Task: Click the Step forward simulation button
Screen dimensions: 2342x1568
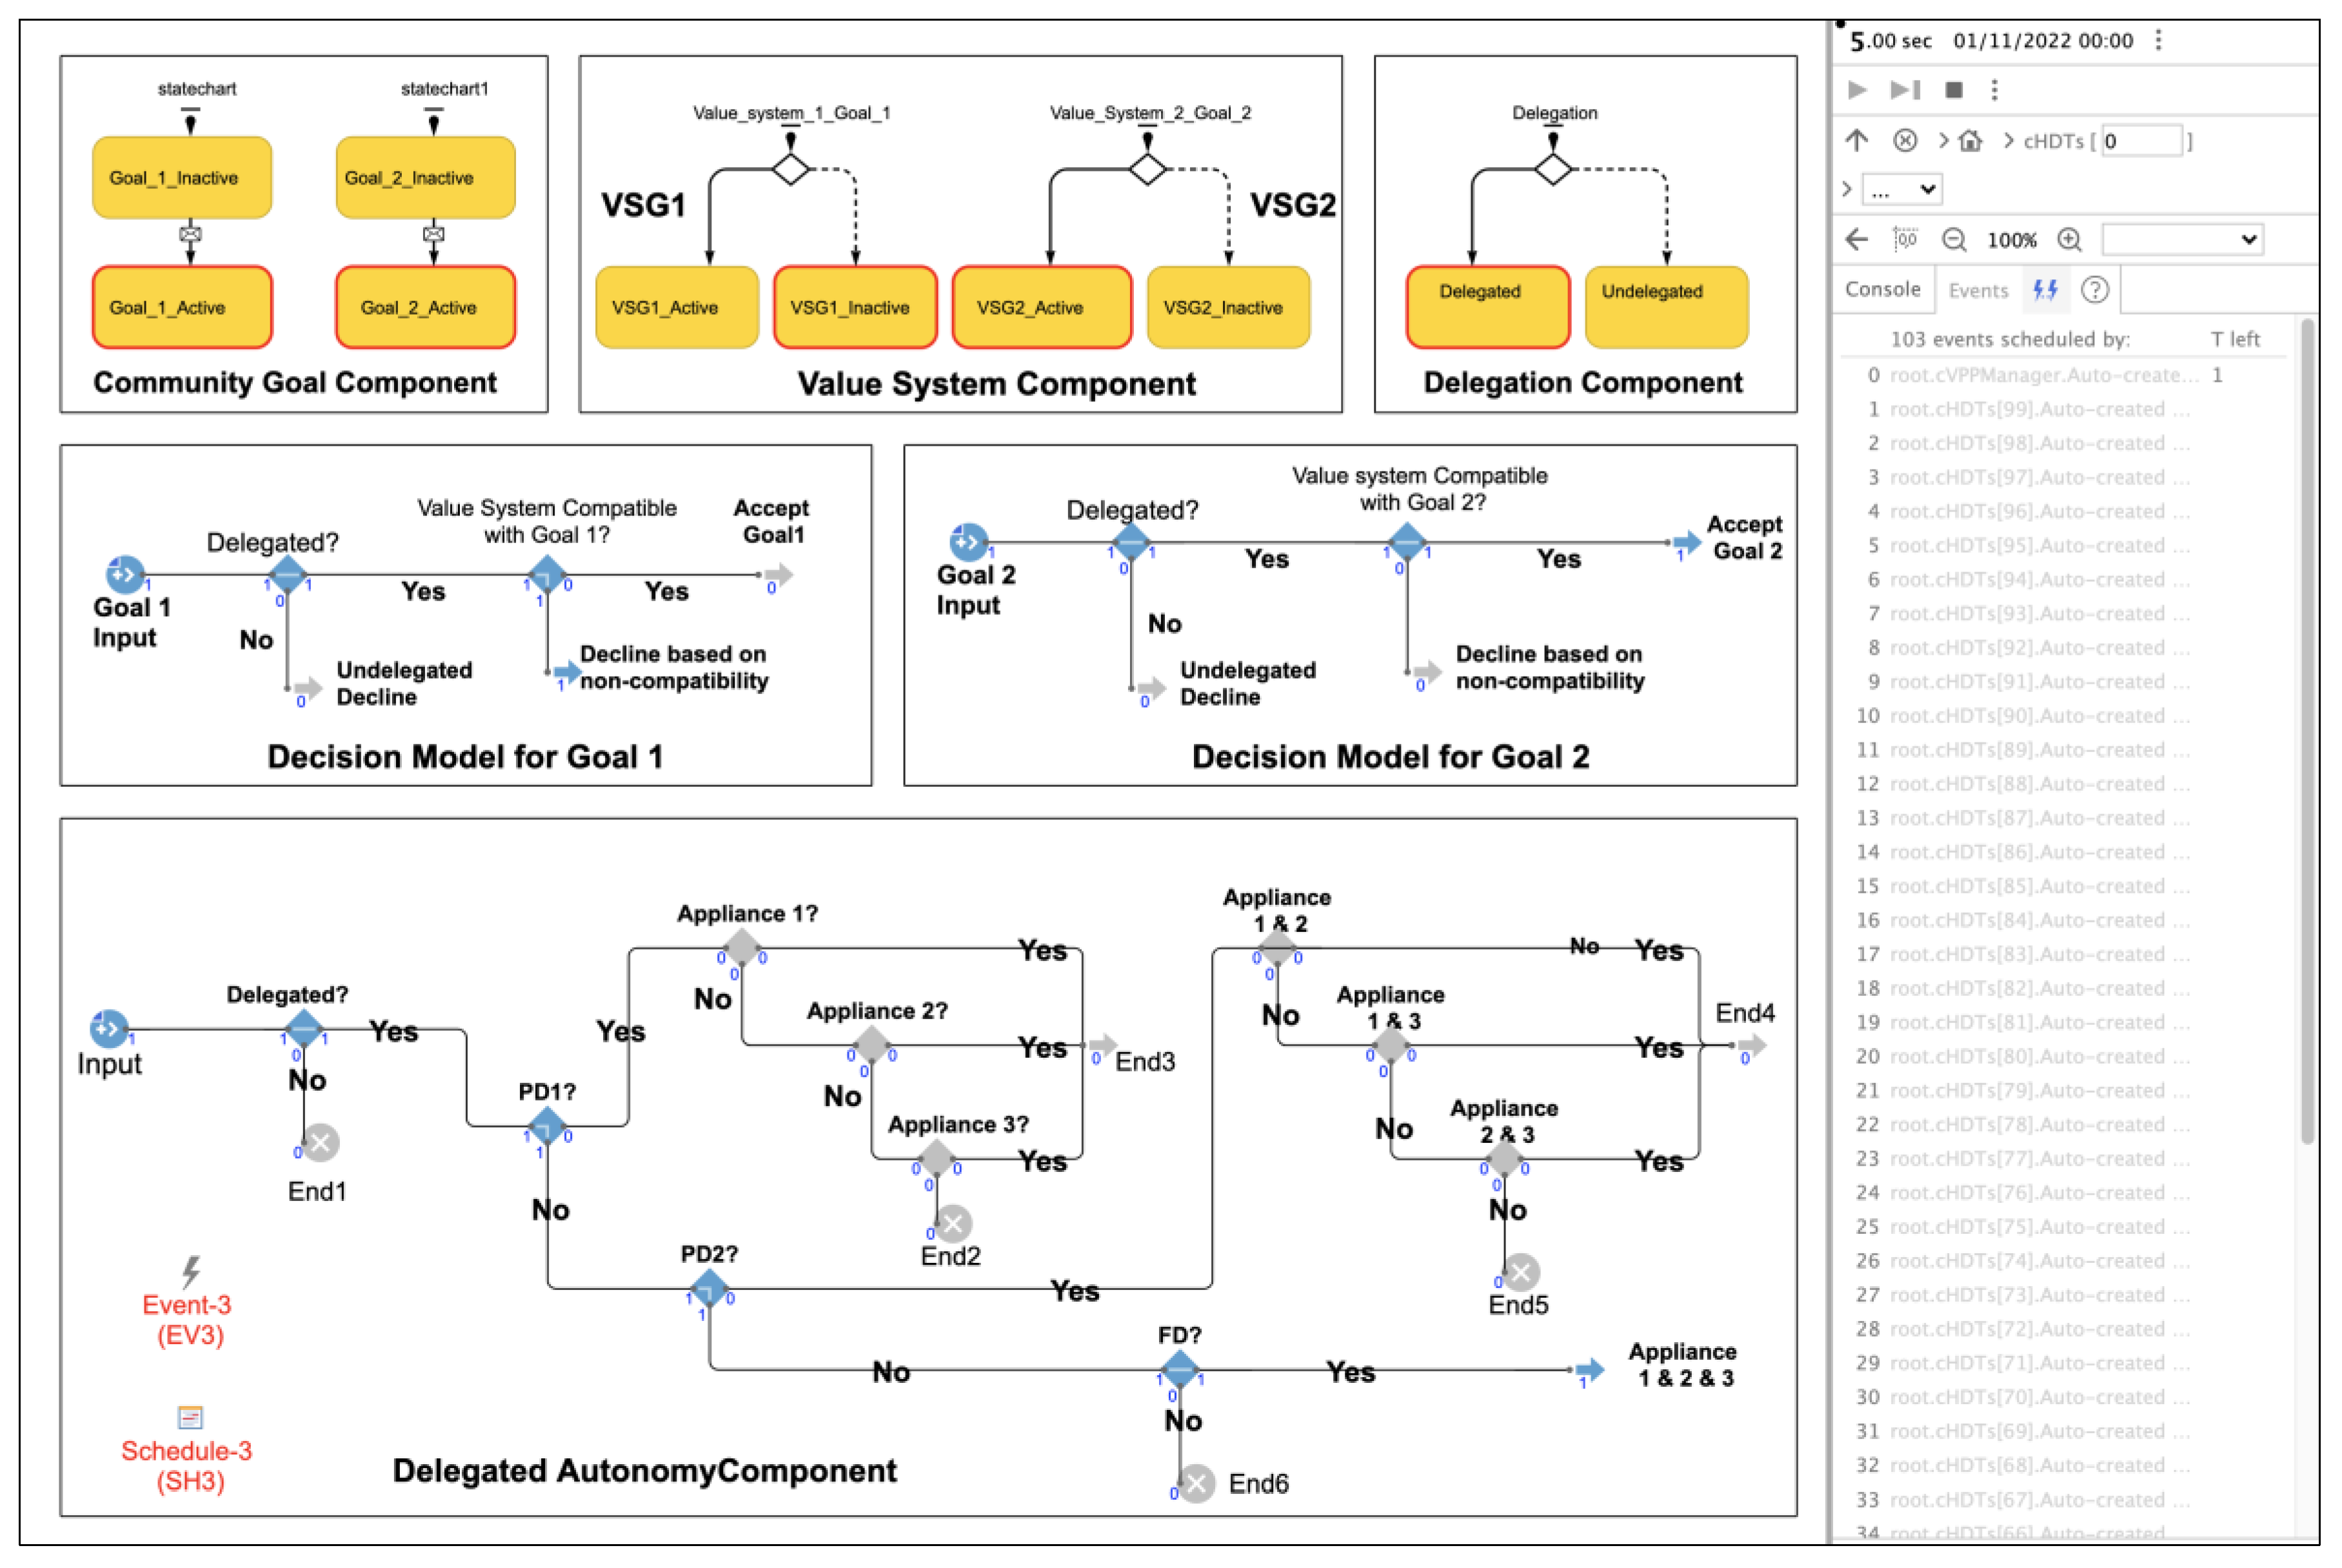Action: pyautogui.click(x=1905, y=90)
